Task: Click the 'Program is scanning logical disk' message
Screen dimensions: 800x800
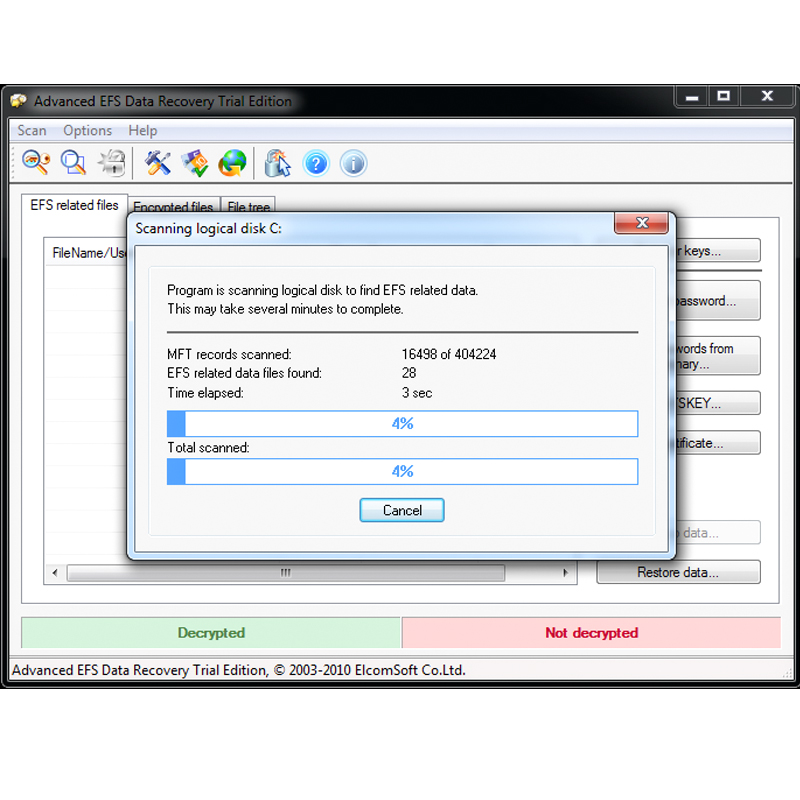Action: [x=322, y=290]
